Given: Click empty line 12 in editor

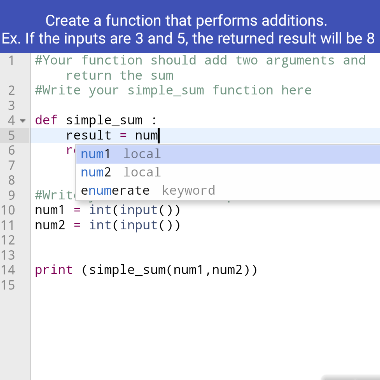Looking at the screenshot, I should (205, 240).
